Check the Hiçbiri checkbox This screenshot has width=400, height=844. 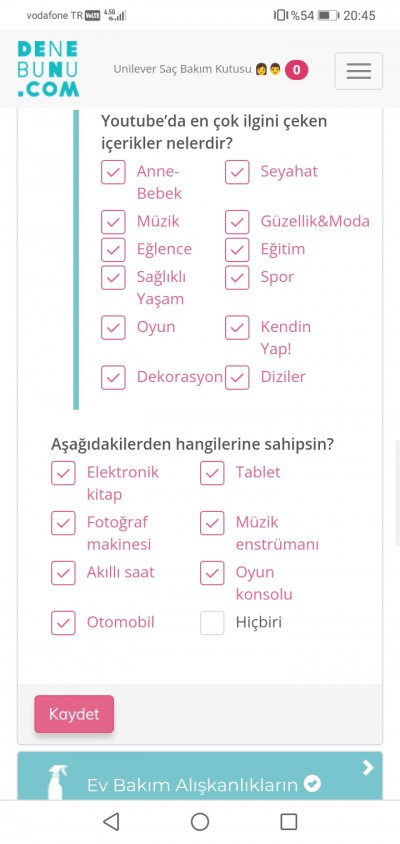click(212, 623)
